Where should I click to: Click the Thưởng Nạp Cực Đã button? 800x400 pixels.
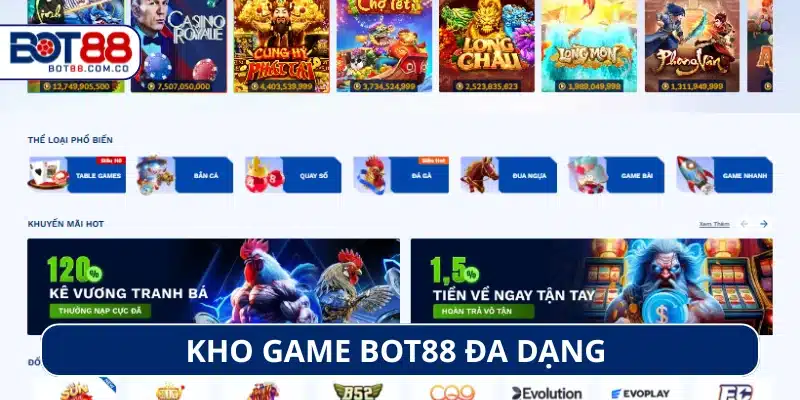100,311
